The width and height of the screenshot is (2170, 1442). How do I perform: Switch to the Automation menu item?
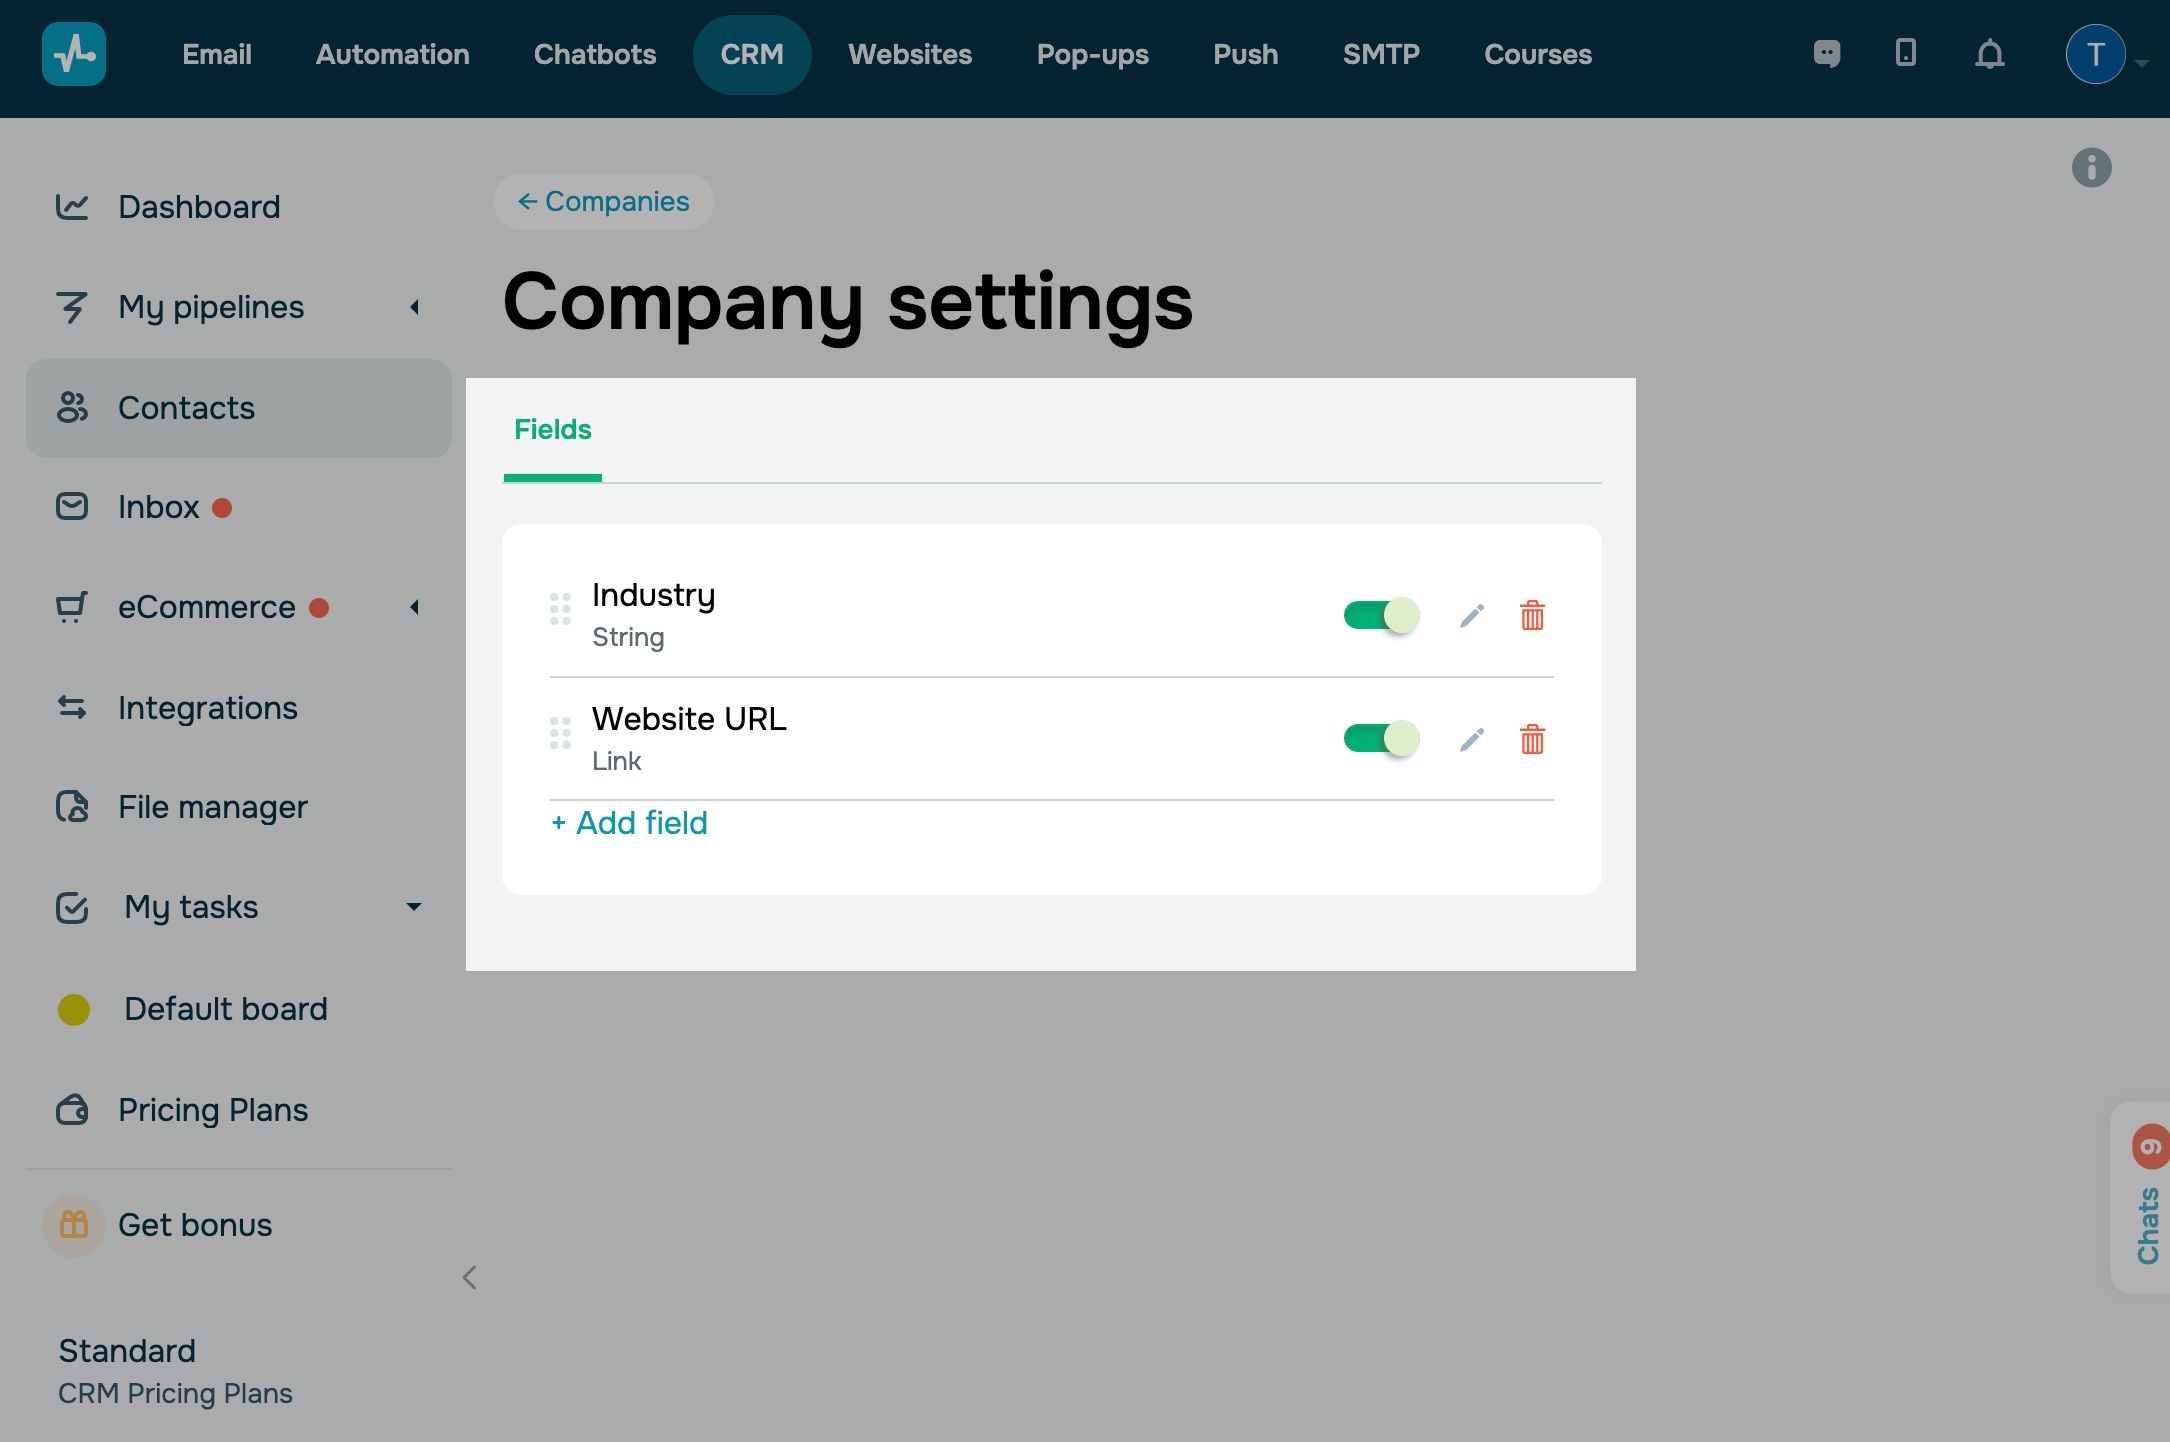[392, 54]
